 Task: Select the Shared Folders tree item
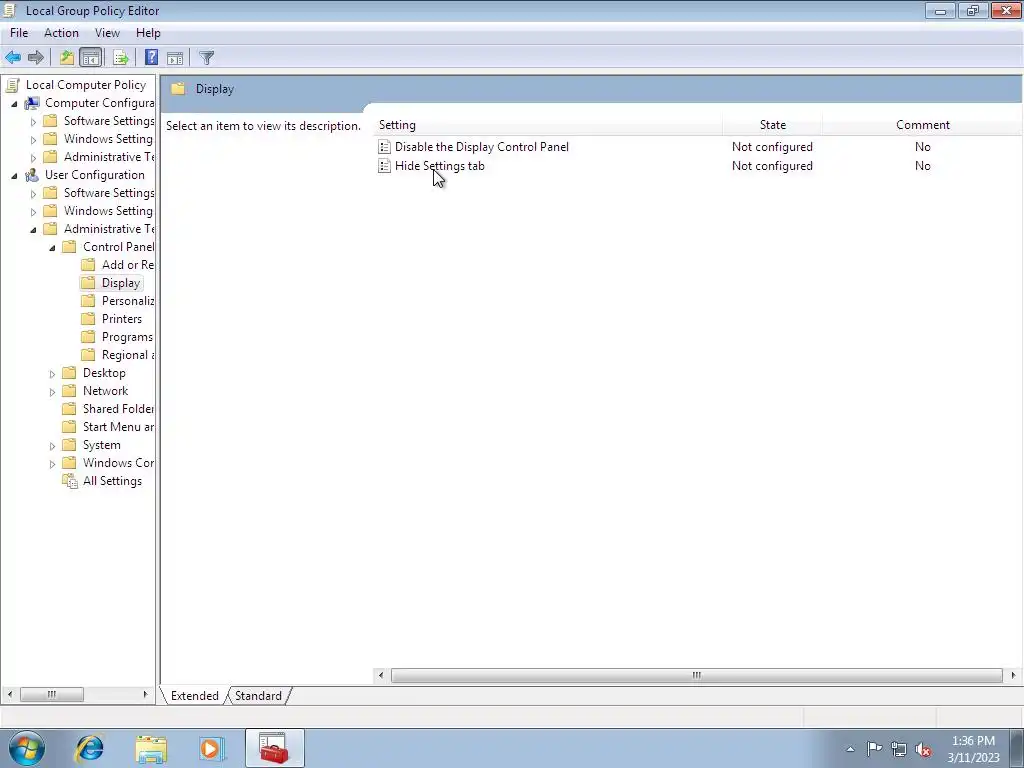point(118,409)
